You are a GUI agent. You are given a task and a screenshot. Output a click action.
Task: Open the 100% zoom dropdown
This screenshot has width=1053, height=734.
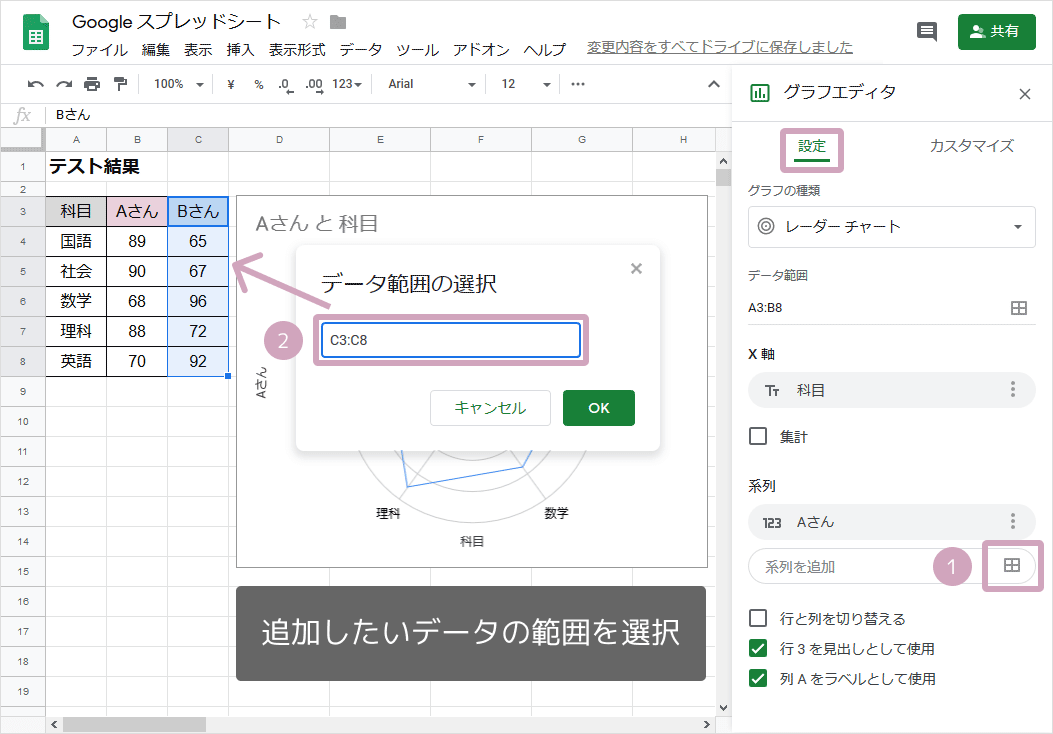click(177, 84)
